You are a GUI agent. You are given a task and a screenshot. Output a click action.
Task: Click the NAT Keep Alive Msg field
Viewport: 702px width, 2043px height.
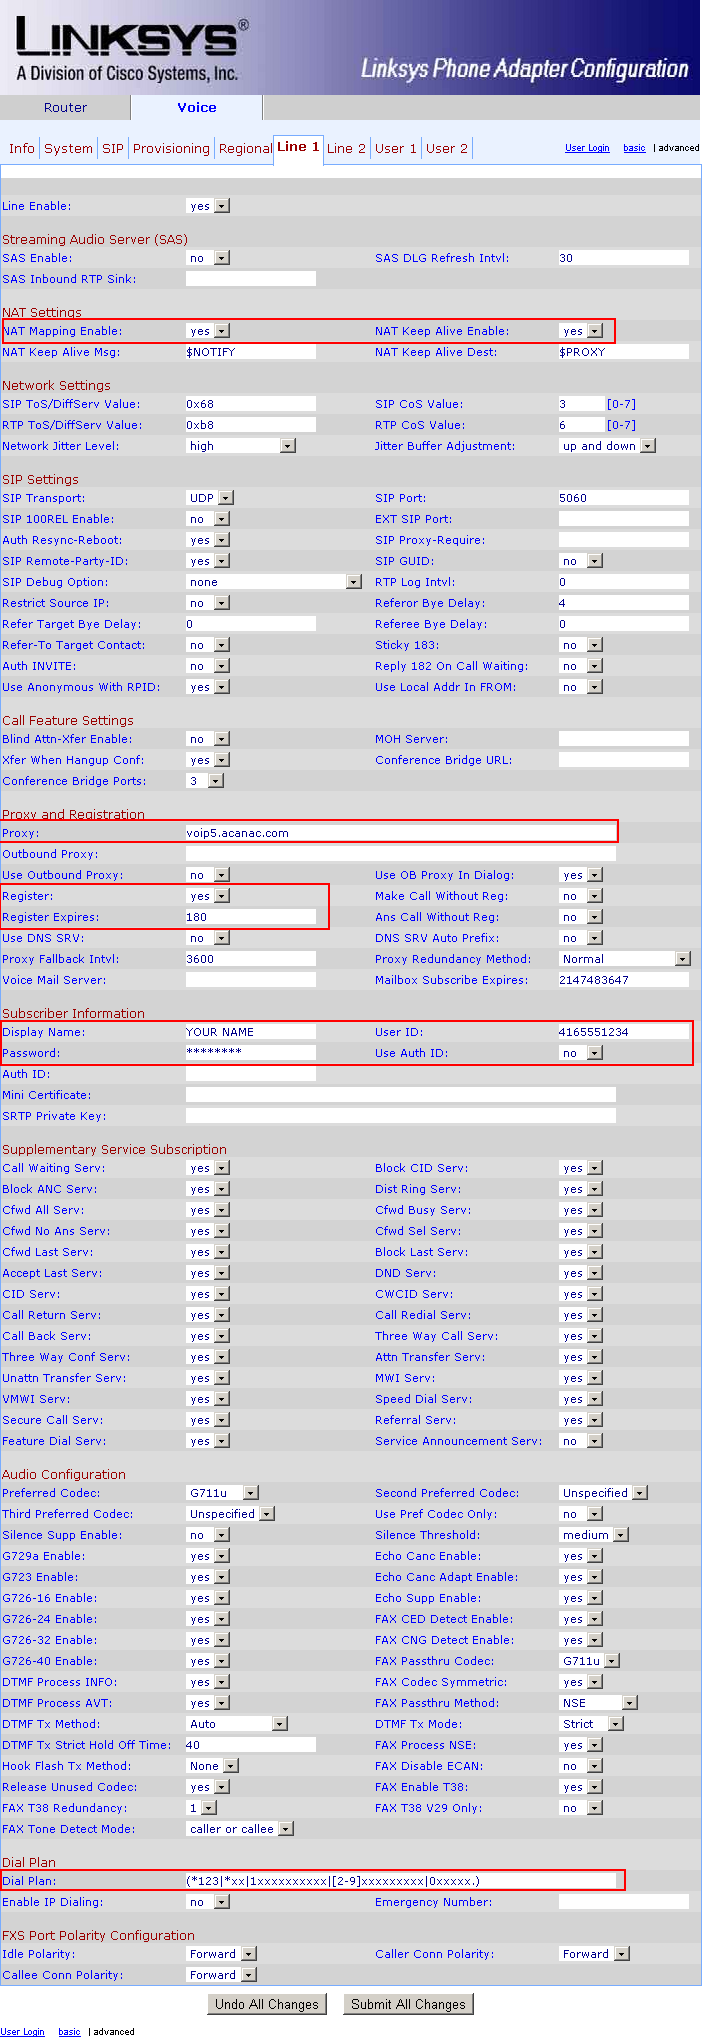point(251,352)
